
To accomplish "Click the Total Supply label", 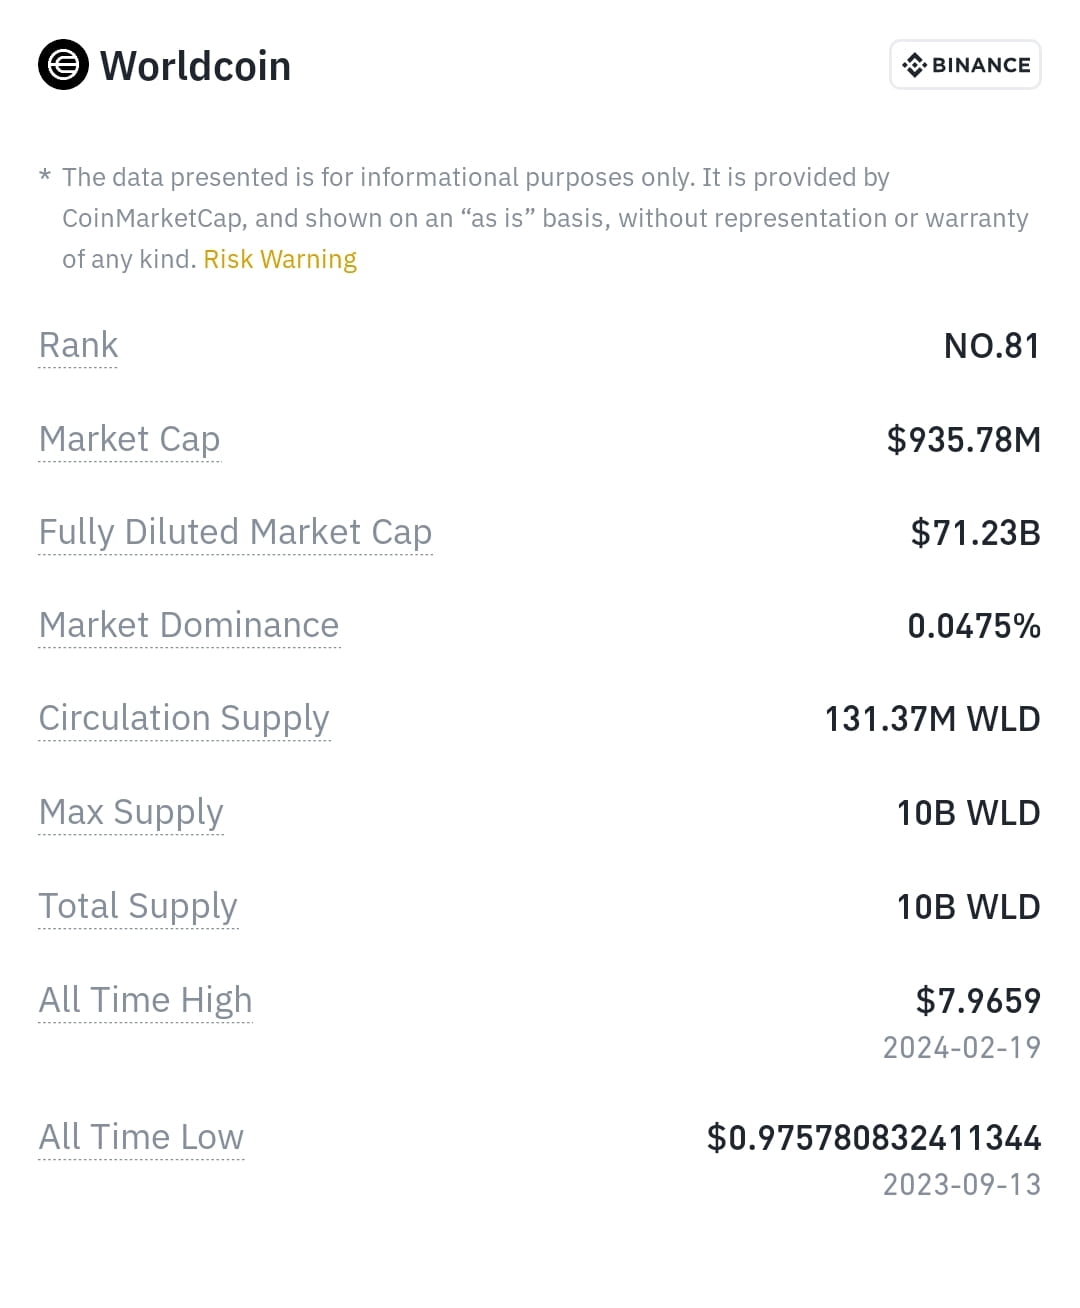I will 138,907.
